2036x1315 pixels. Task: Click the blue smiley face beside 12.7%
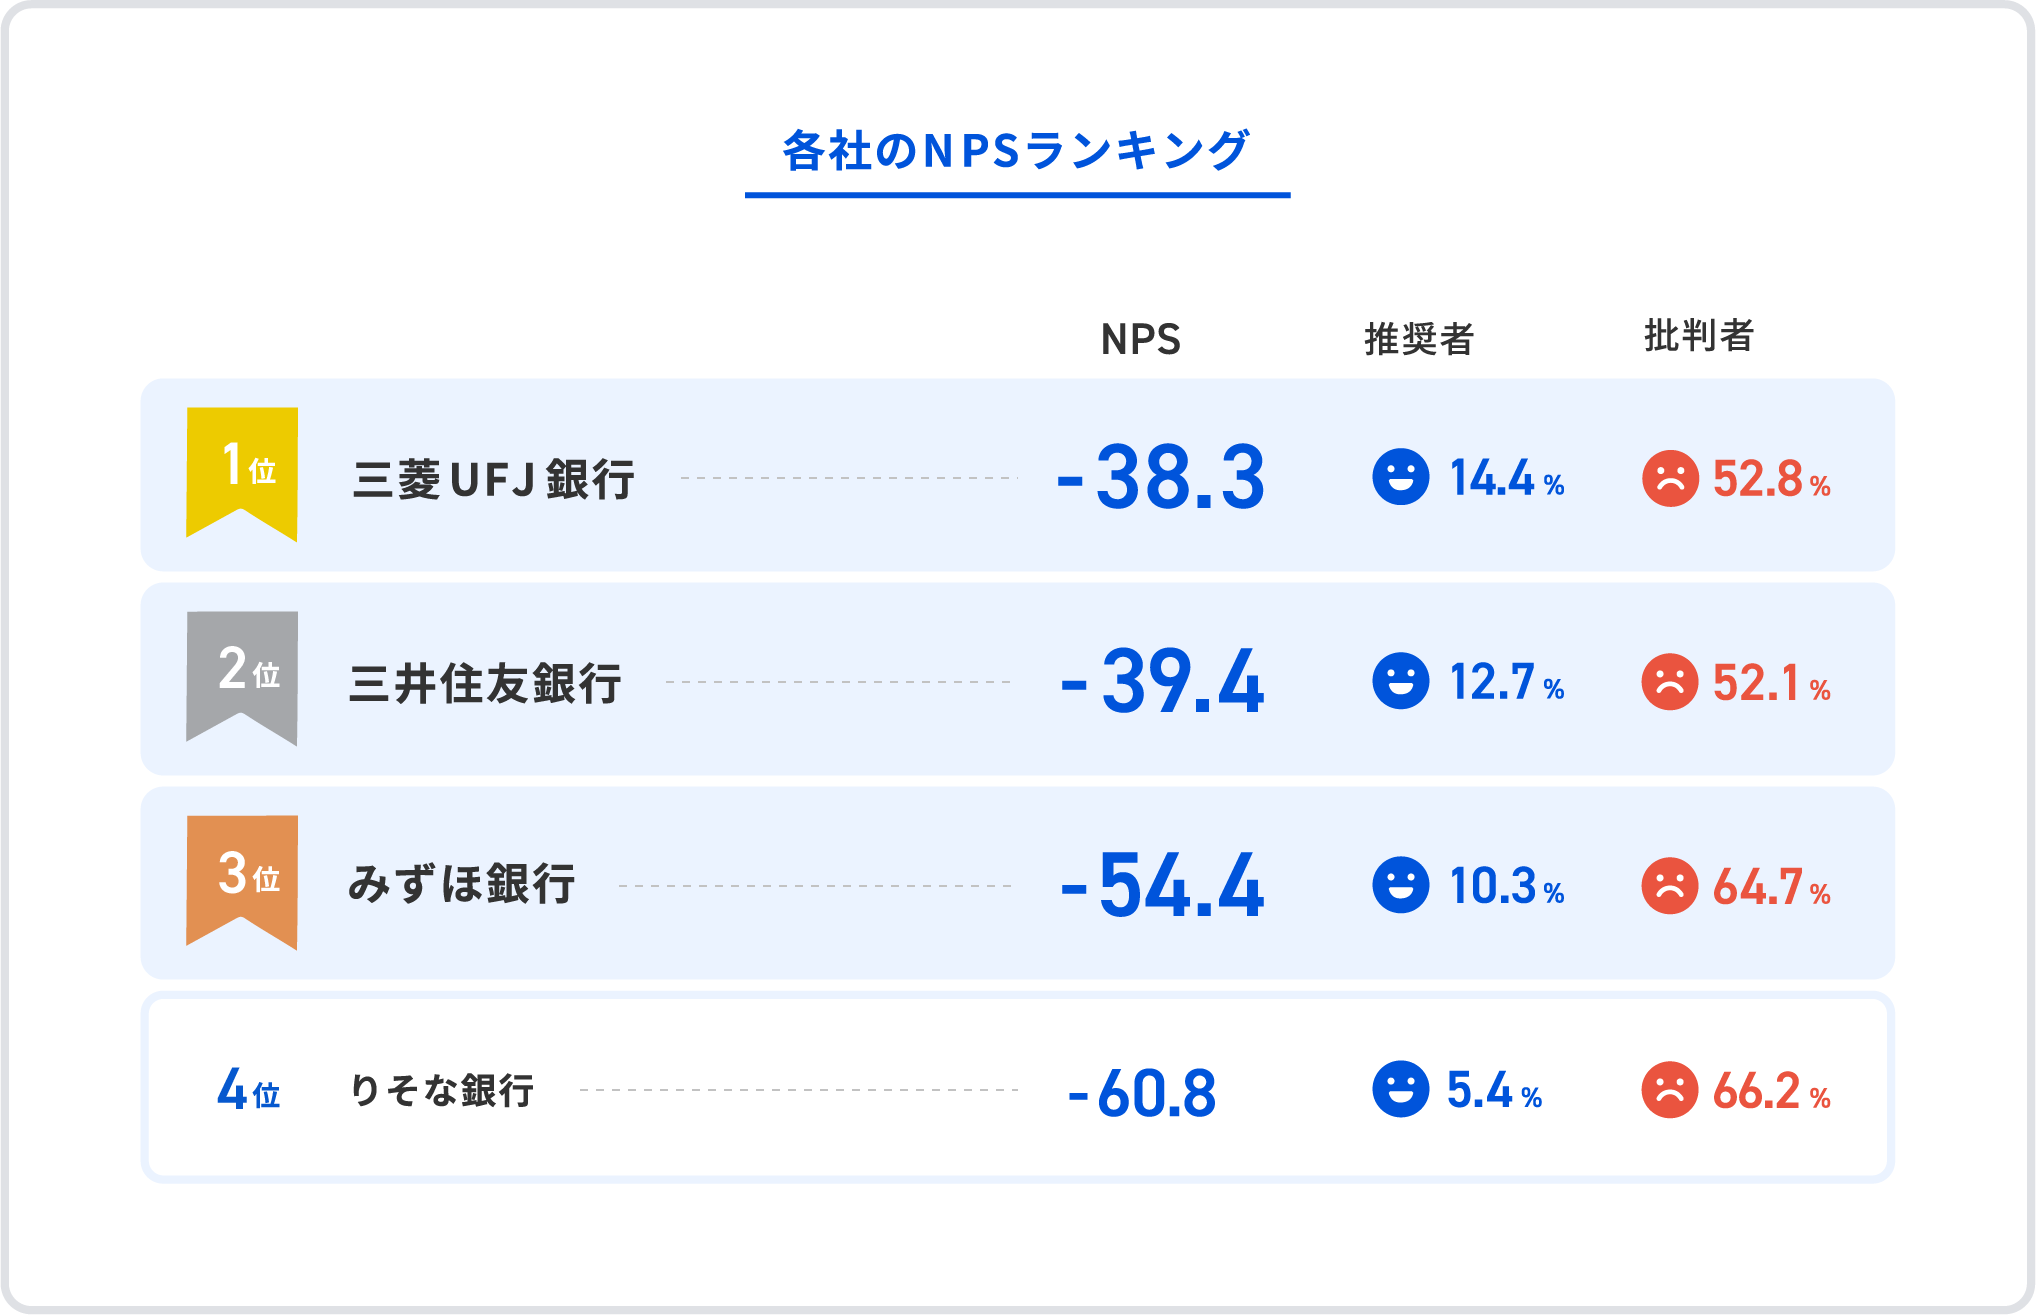(1400, 681)
